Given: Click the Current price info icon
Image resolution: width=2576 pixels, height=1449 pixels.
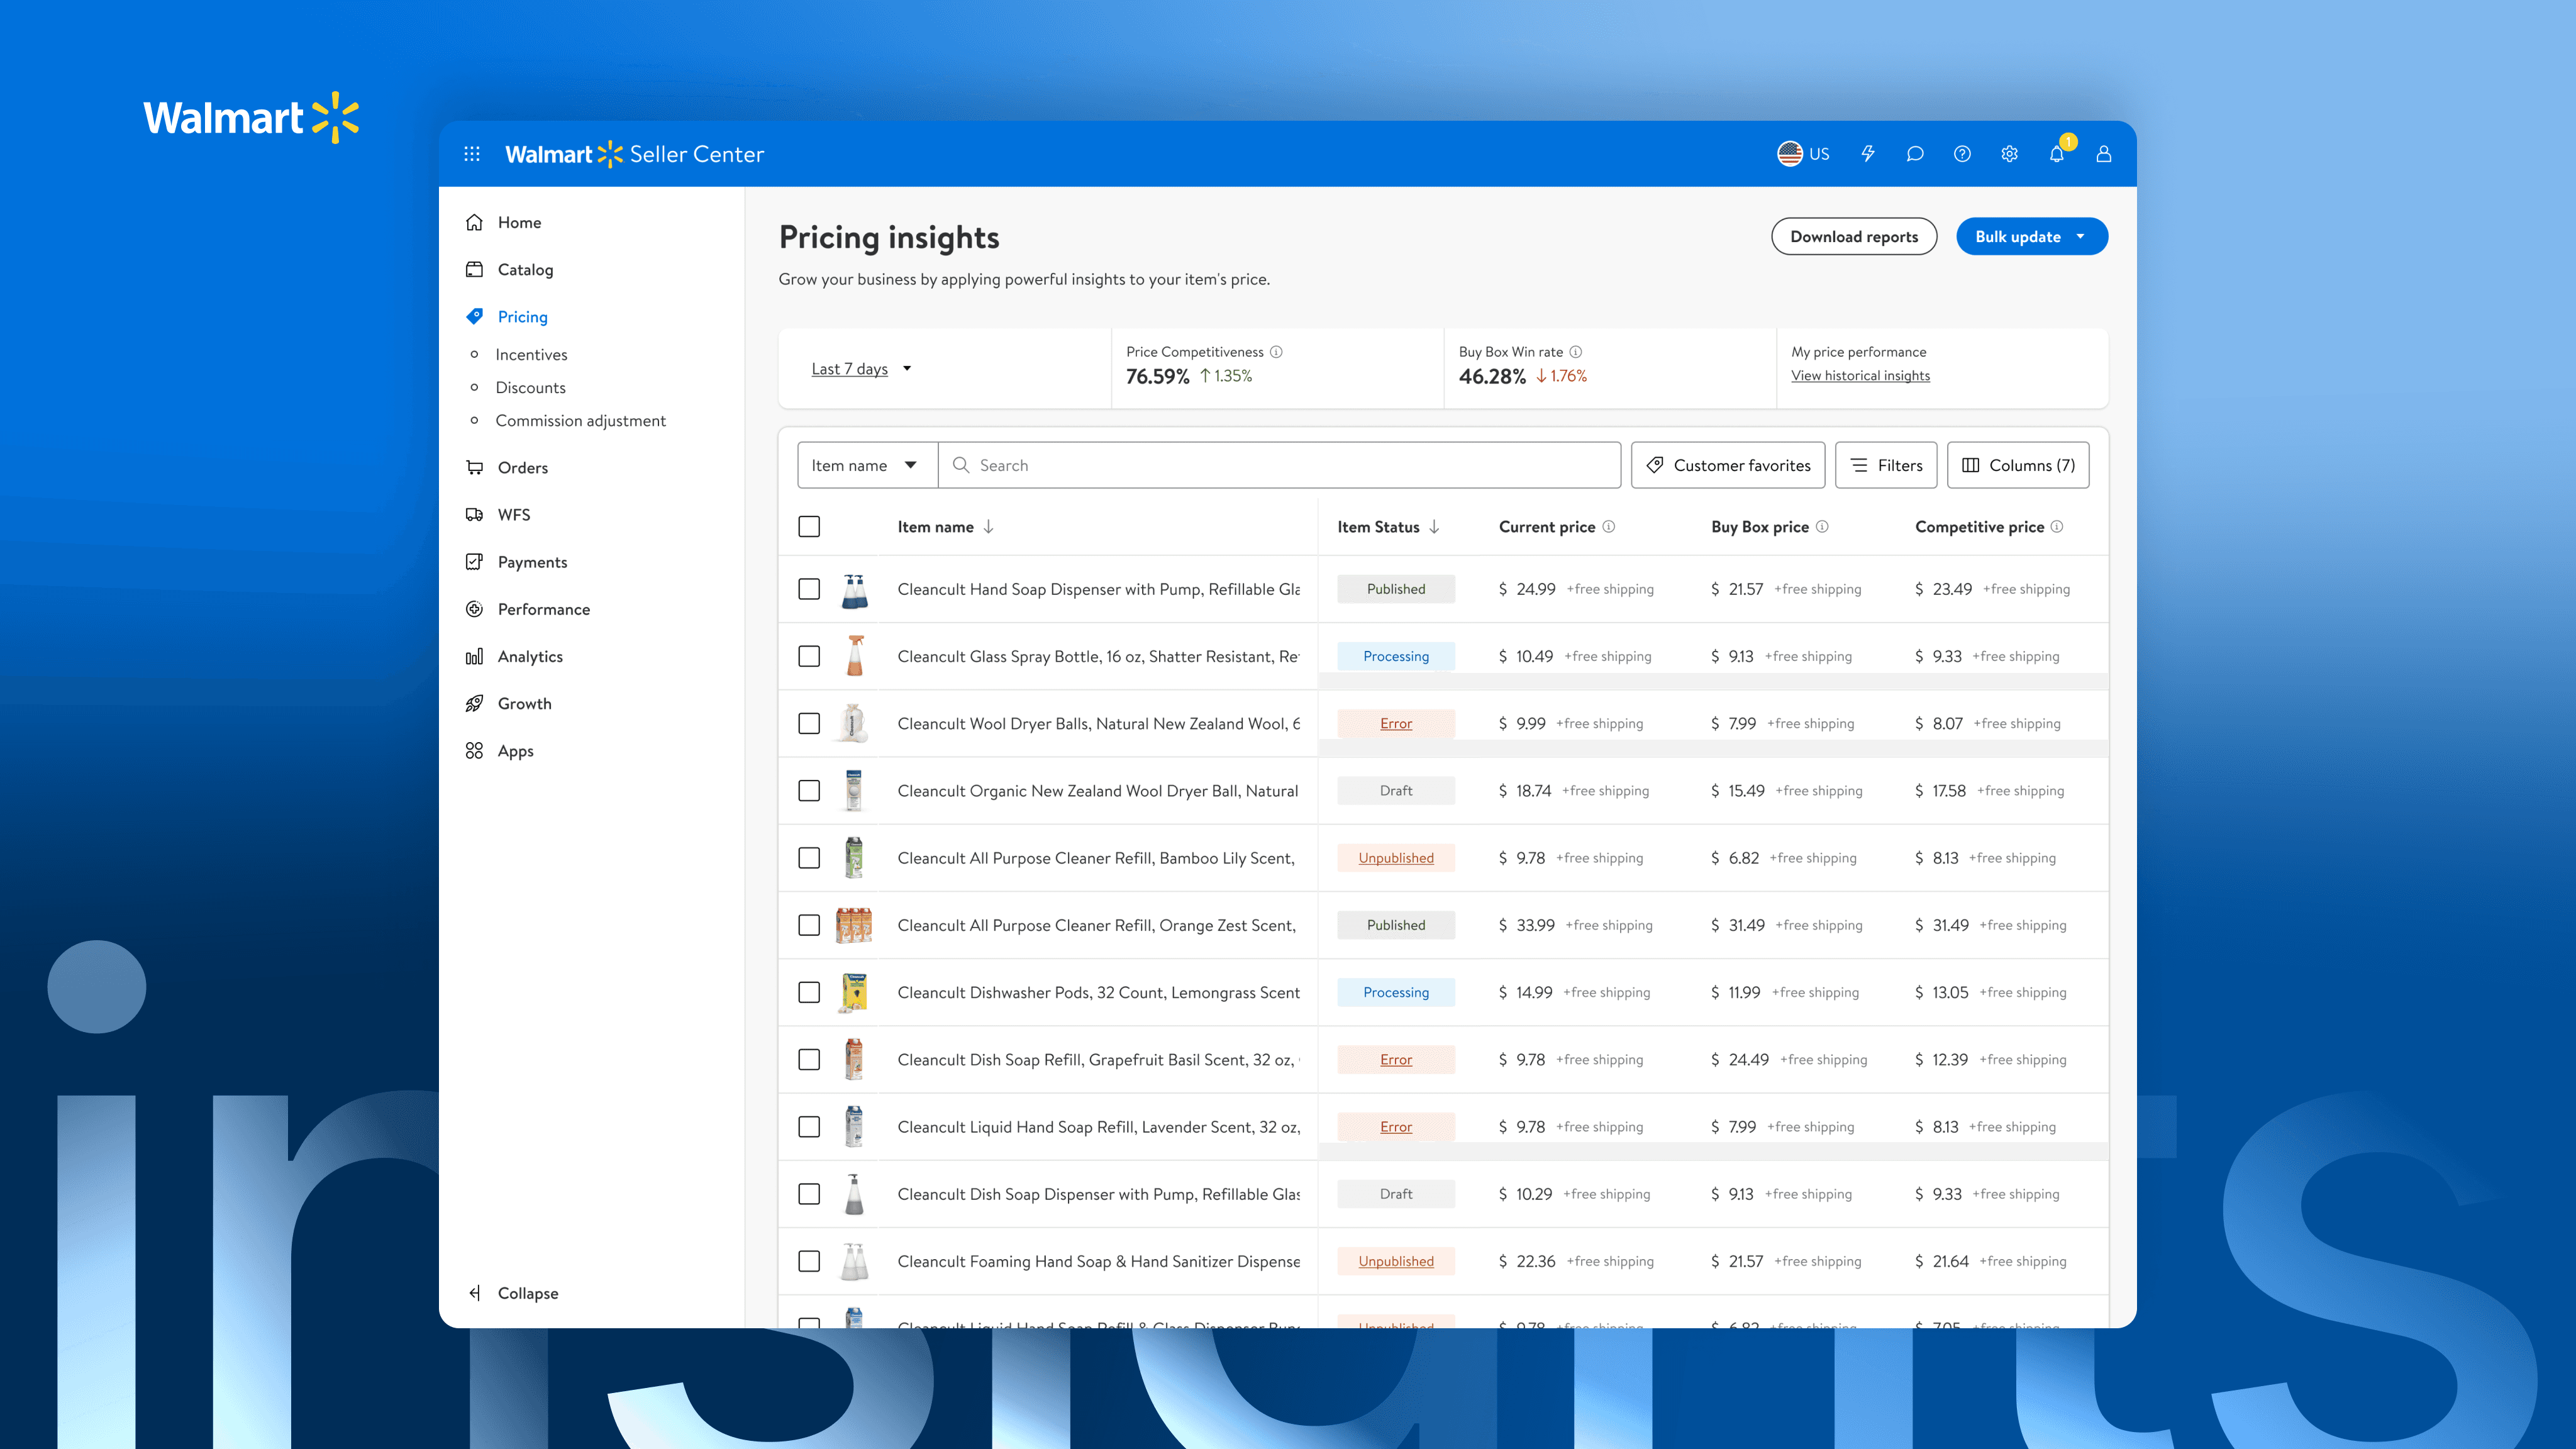Looking at the screenshot, I should (1609, 527).
